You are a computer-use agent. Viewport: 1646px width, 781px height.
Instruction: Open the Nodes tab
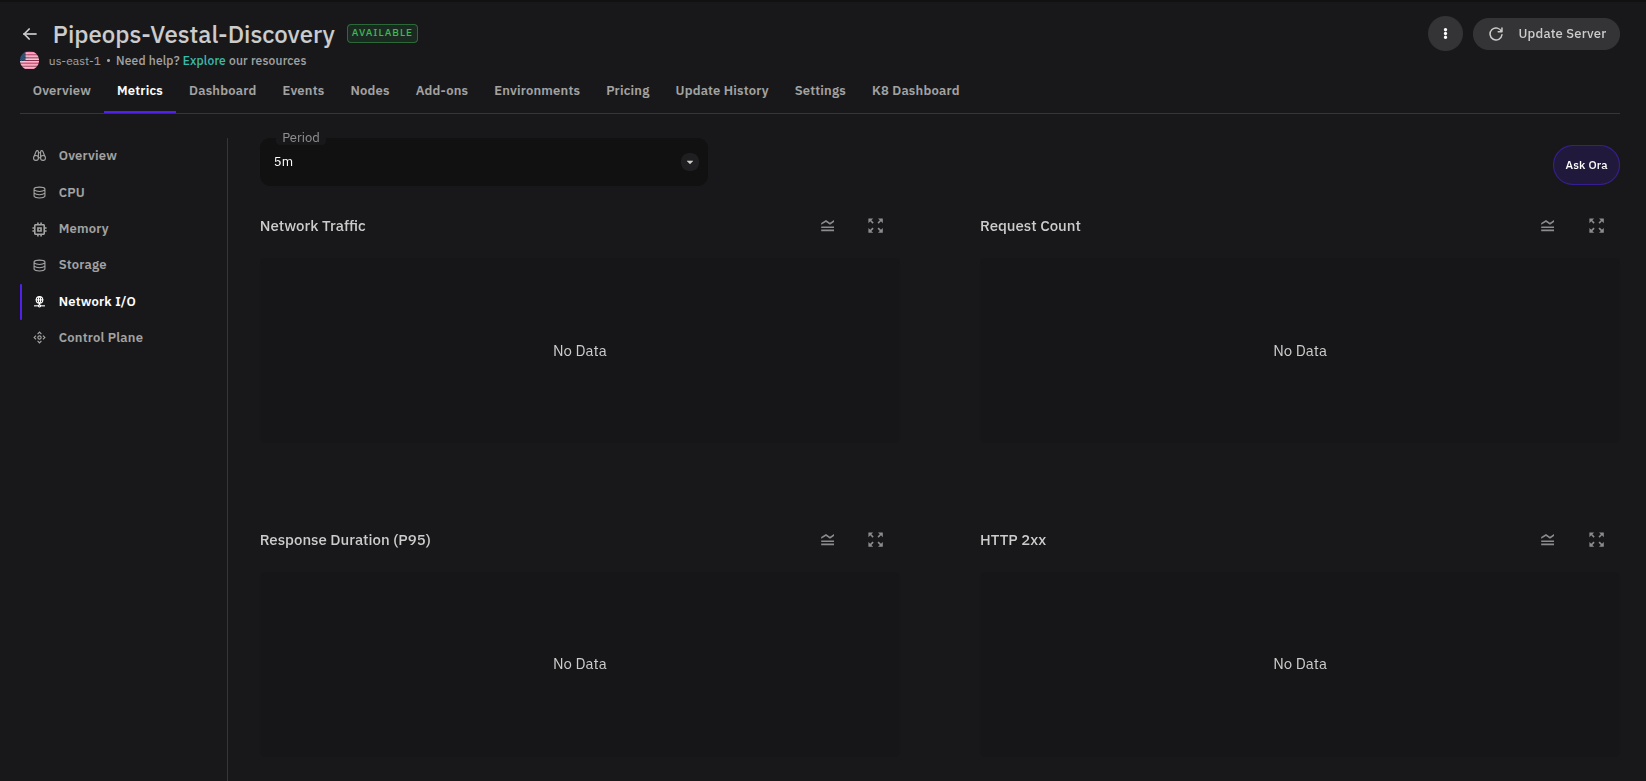click(x=370, y=91)
